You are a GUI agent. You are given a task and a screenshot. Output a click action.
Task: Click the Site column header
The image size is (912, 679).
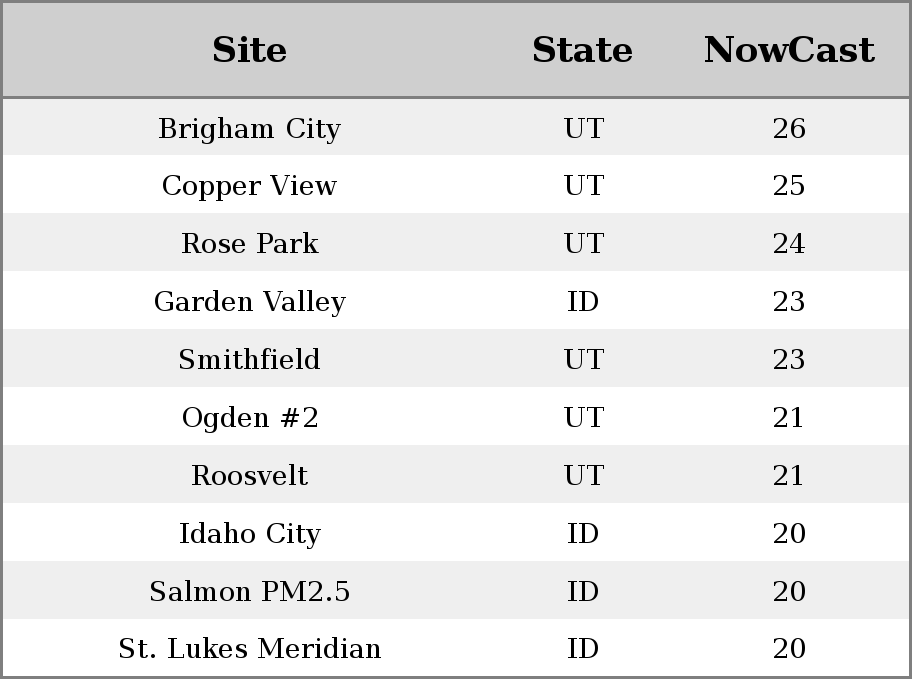pyautogui.click(x=250, y=49)
